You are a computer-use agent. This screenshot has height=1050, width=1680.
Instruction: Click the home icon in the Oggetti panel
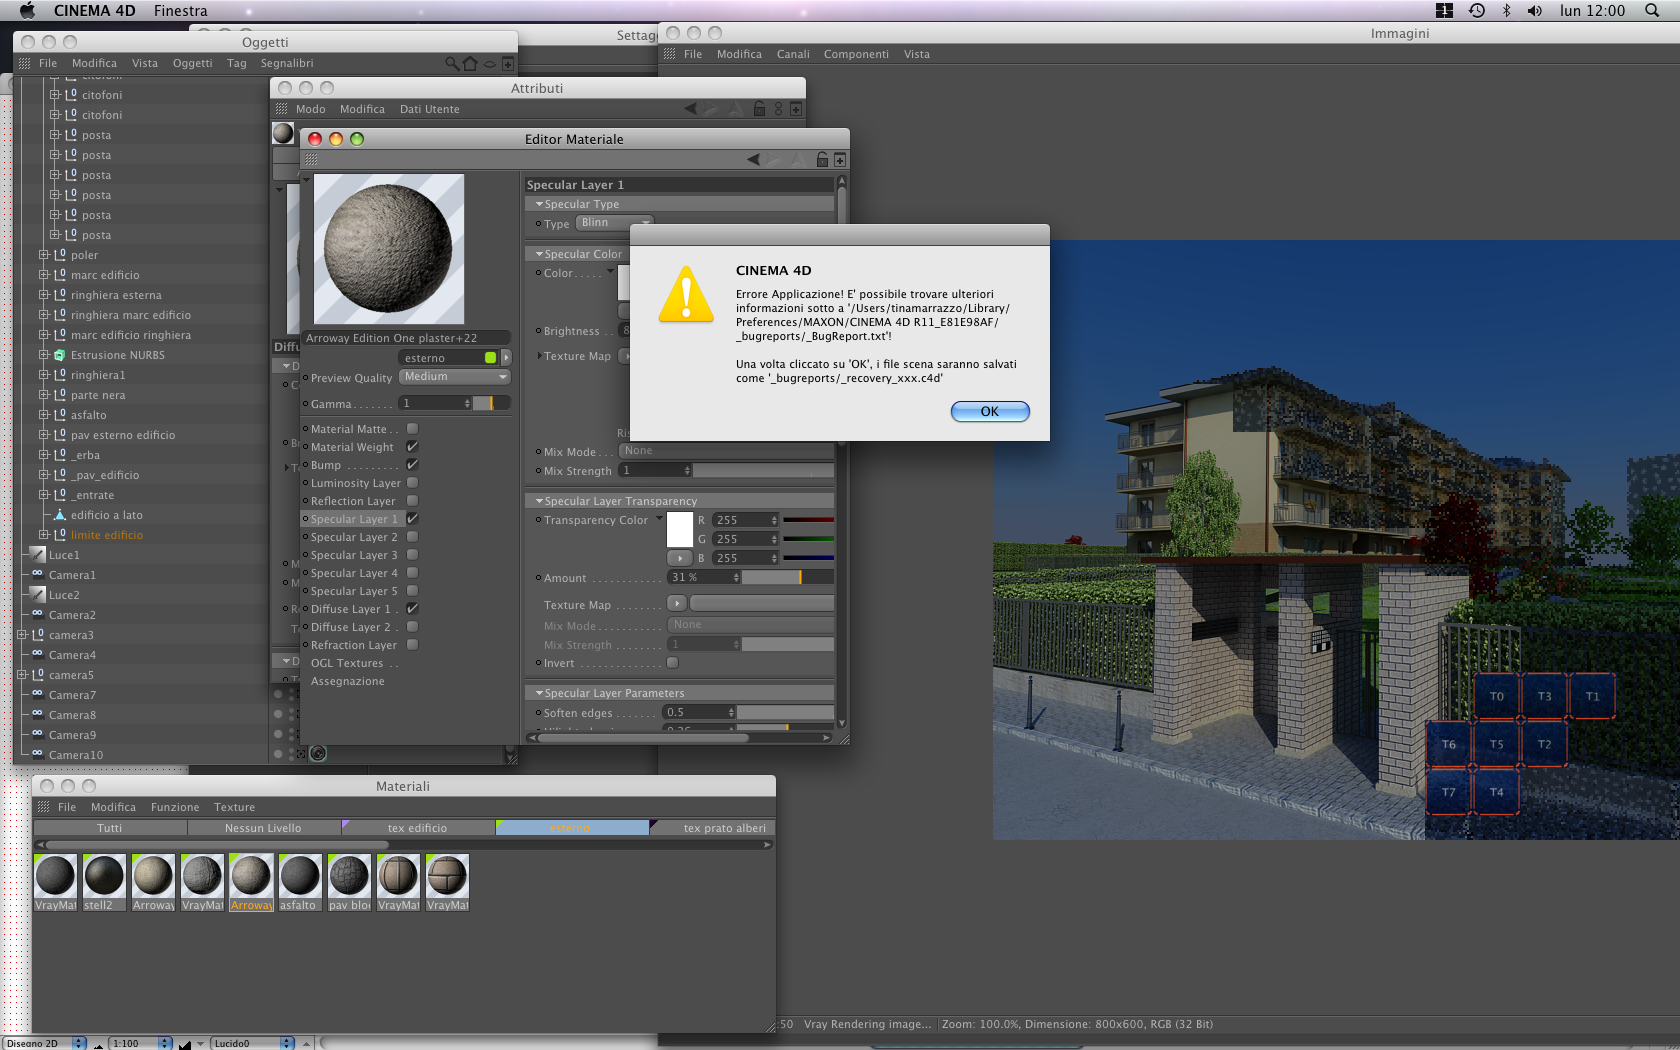click(470, 63)
